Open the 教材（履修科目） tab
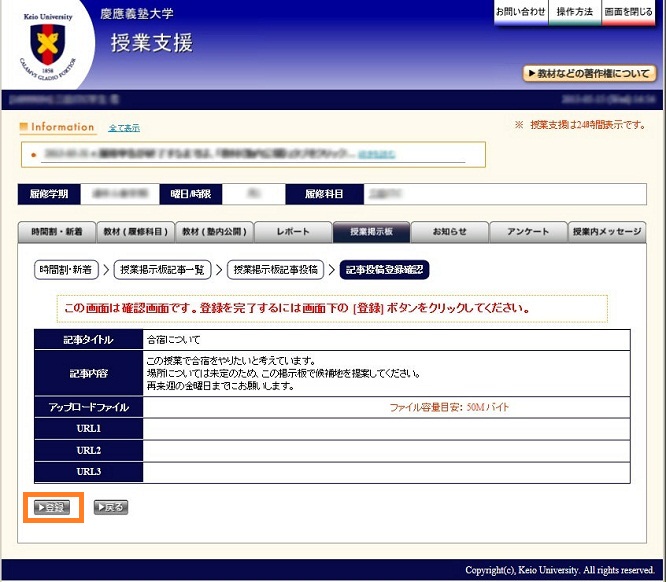 point(135,232)
